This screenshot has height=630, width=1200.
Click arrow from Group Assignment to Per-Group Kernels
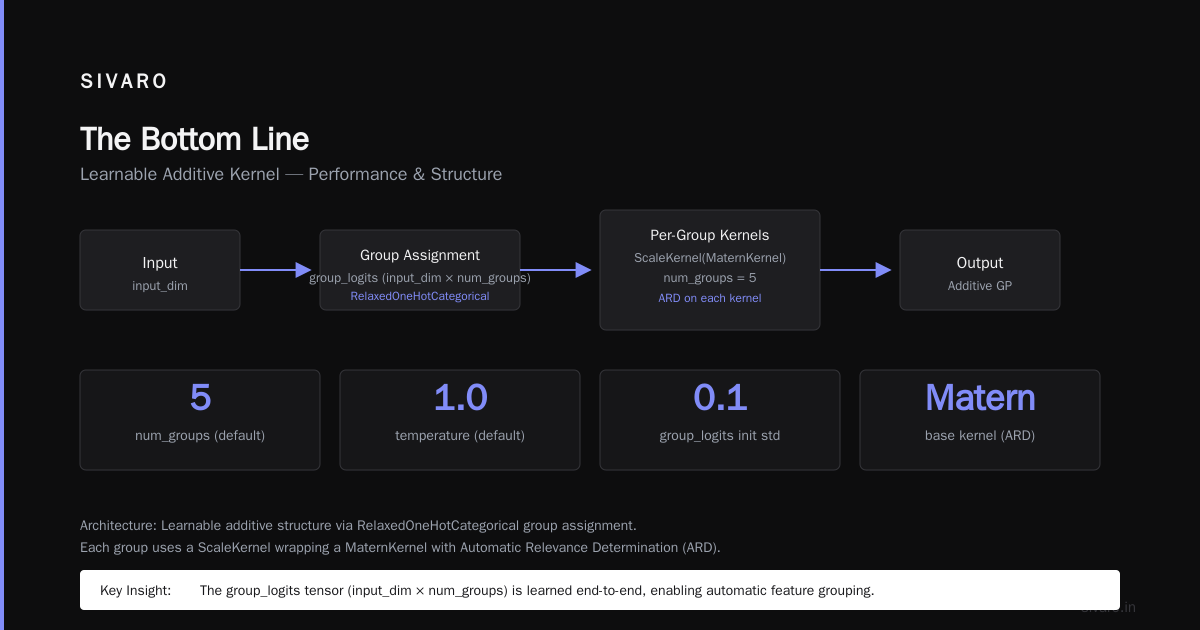pos(556,270)
